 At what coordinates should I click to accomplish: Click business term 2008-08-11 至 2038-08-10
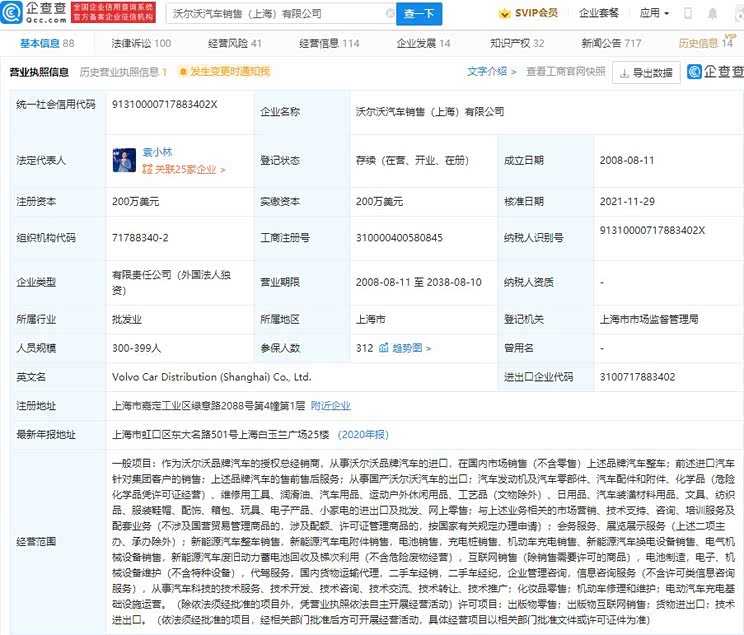(418, 282)
